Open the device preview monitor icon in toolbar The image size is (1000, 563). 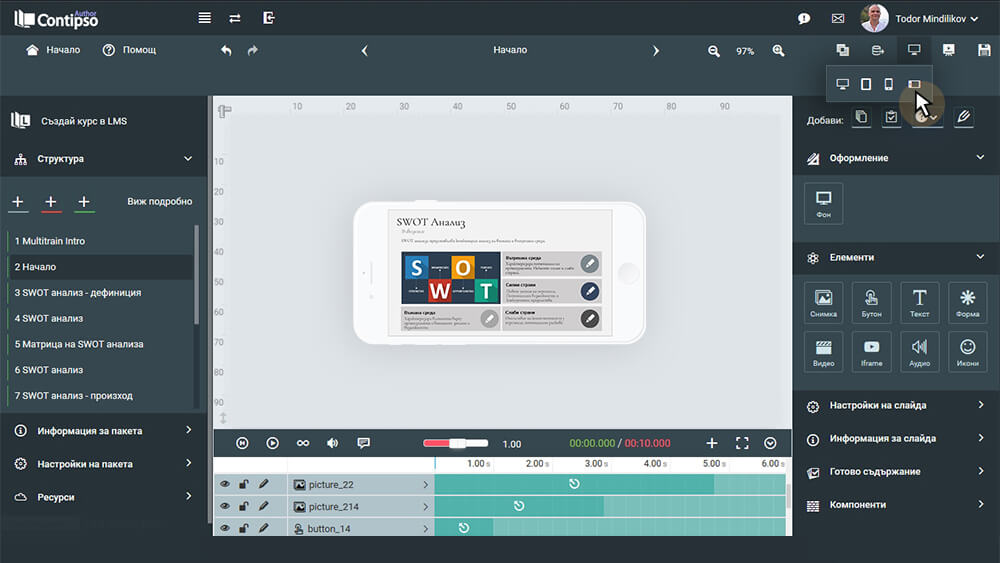[914, 50]
